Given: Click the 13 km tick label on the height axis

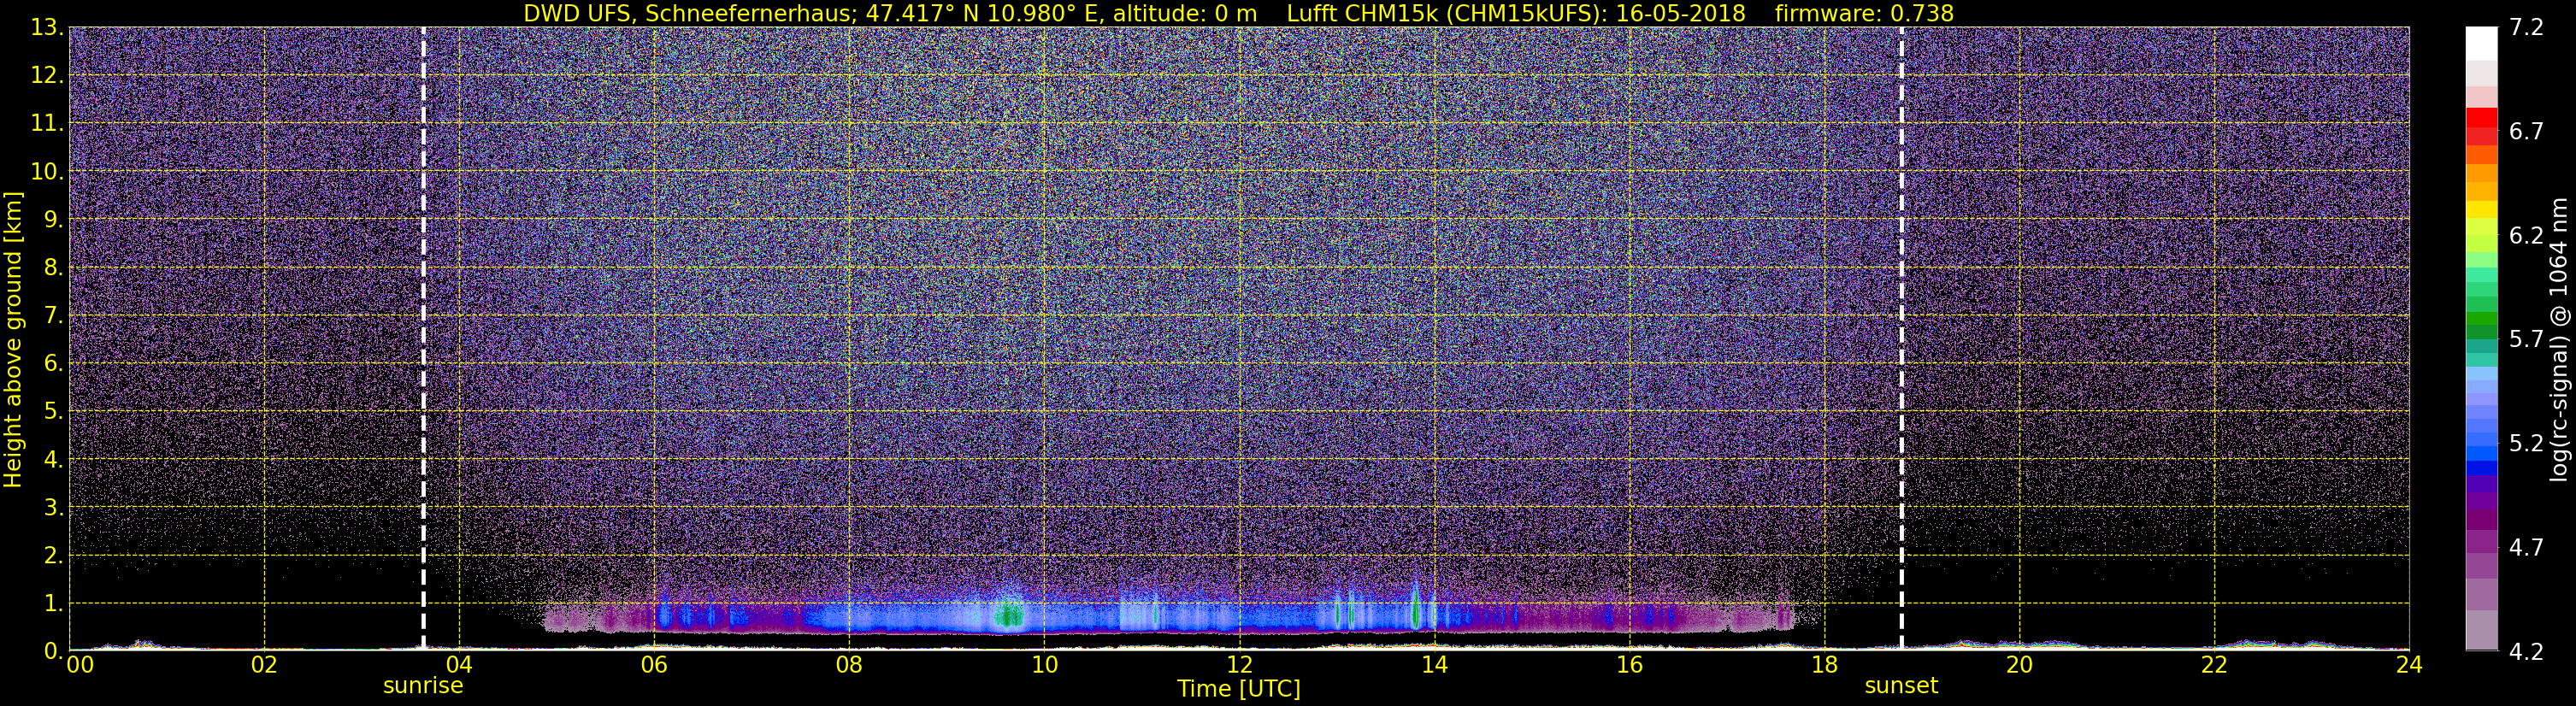Looking at the screenshot, I should [x=46, y=28].
